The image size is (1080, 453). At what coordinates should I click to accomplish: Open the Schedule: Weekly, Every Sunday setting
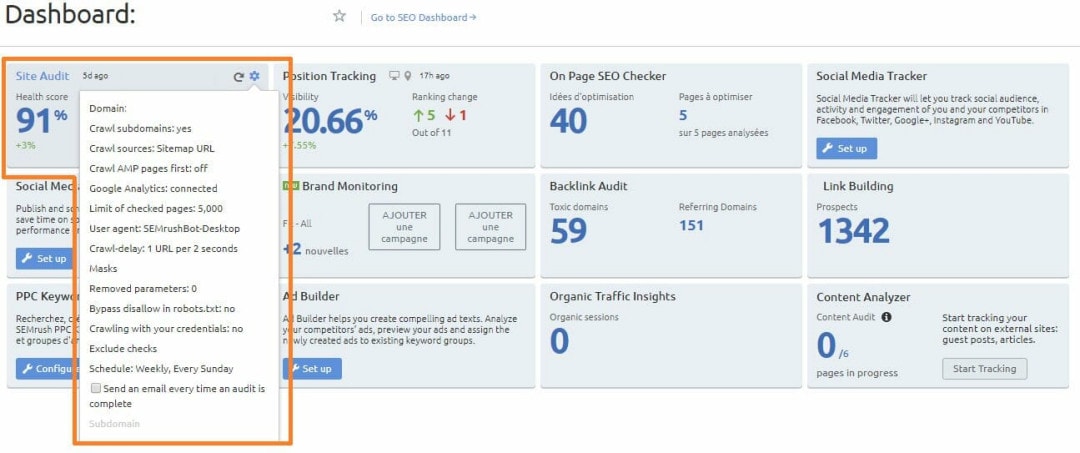tap(160, 368)
